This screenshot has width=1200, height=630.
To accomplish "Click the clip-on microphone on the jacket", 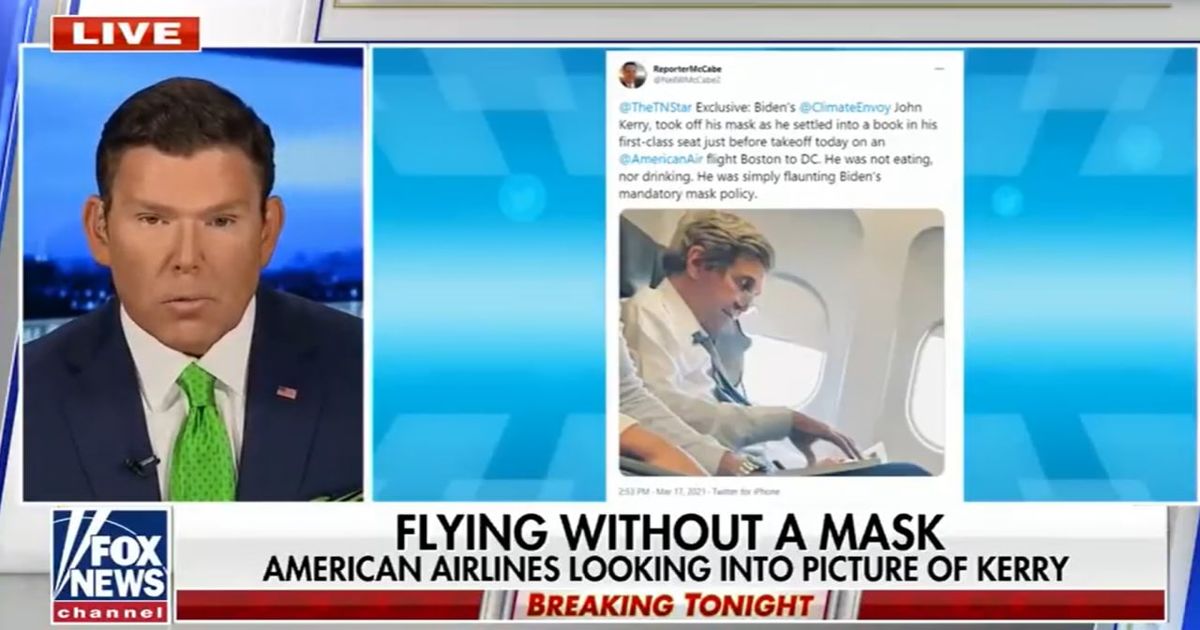I will [x=141, y=464].
